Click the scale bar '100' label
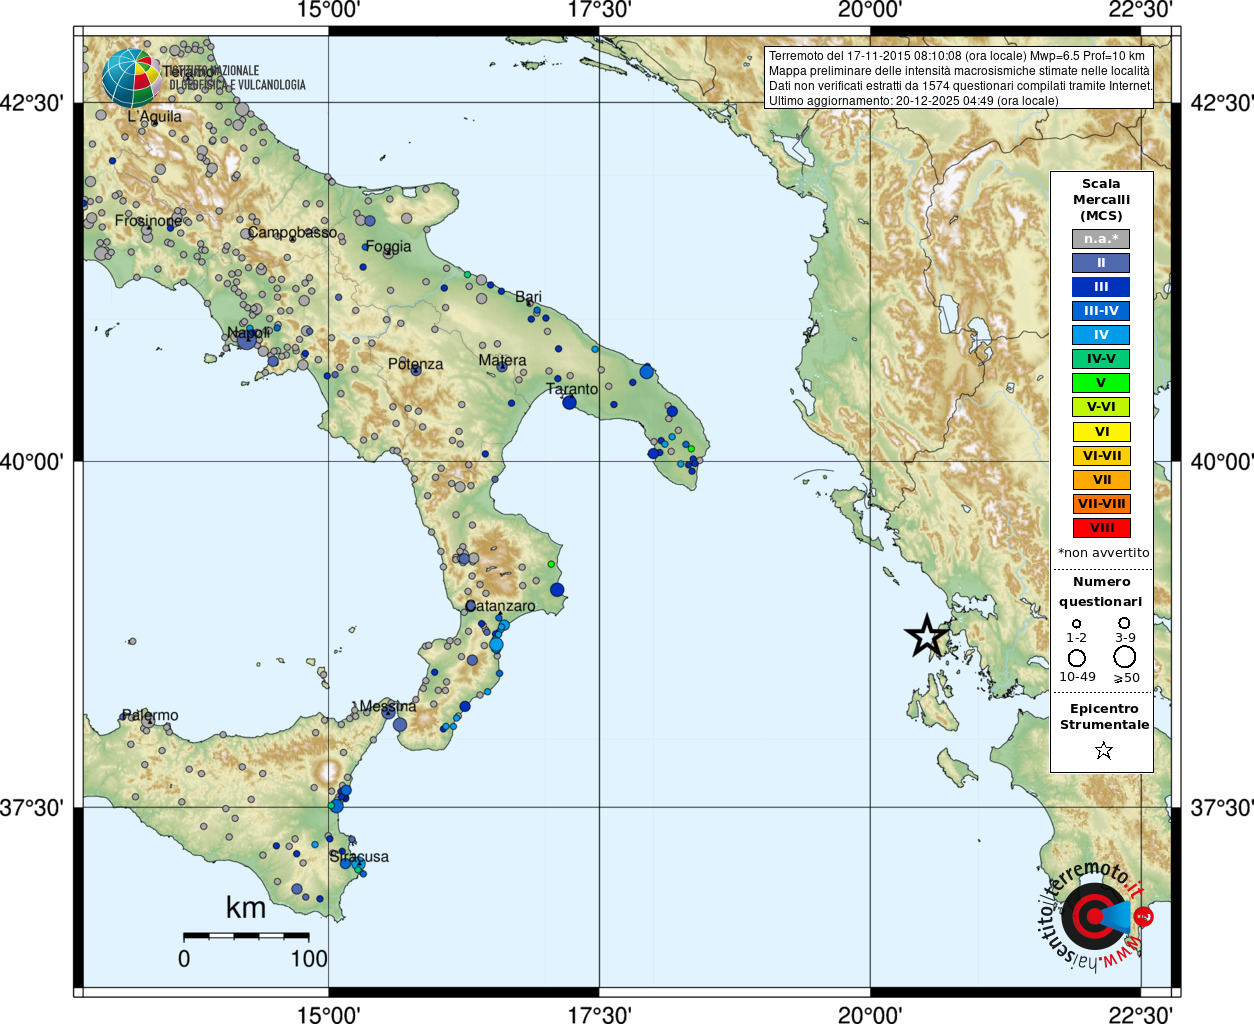This screenshot has width=1254, height=1024. (309, 958)
